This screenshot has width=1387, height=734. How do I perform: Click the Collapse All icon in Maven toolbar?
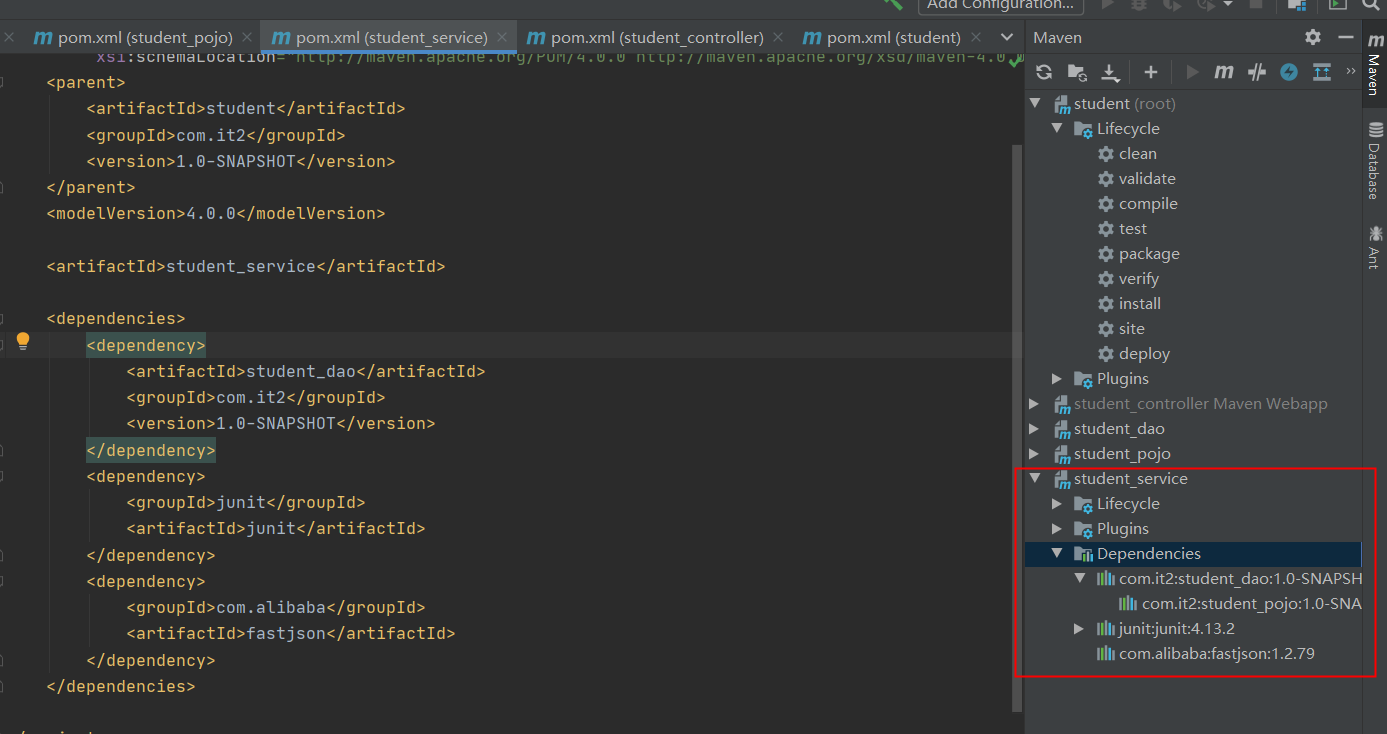pyautogui.click(x=1322, y=72)
